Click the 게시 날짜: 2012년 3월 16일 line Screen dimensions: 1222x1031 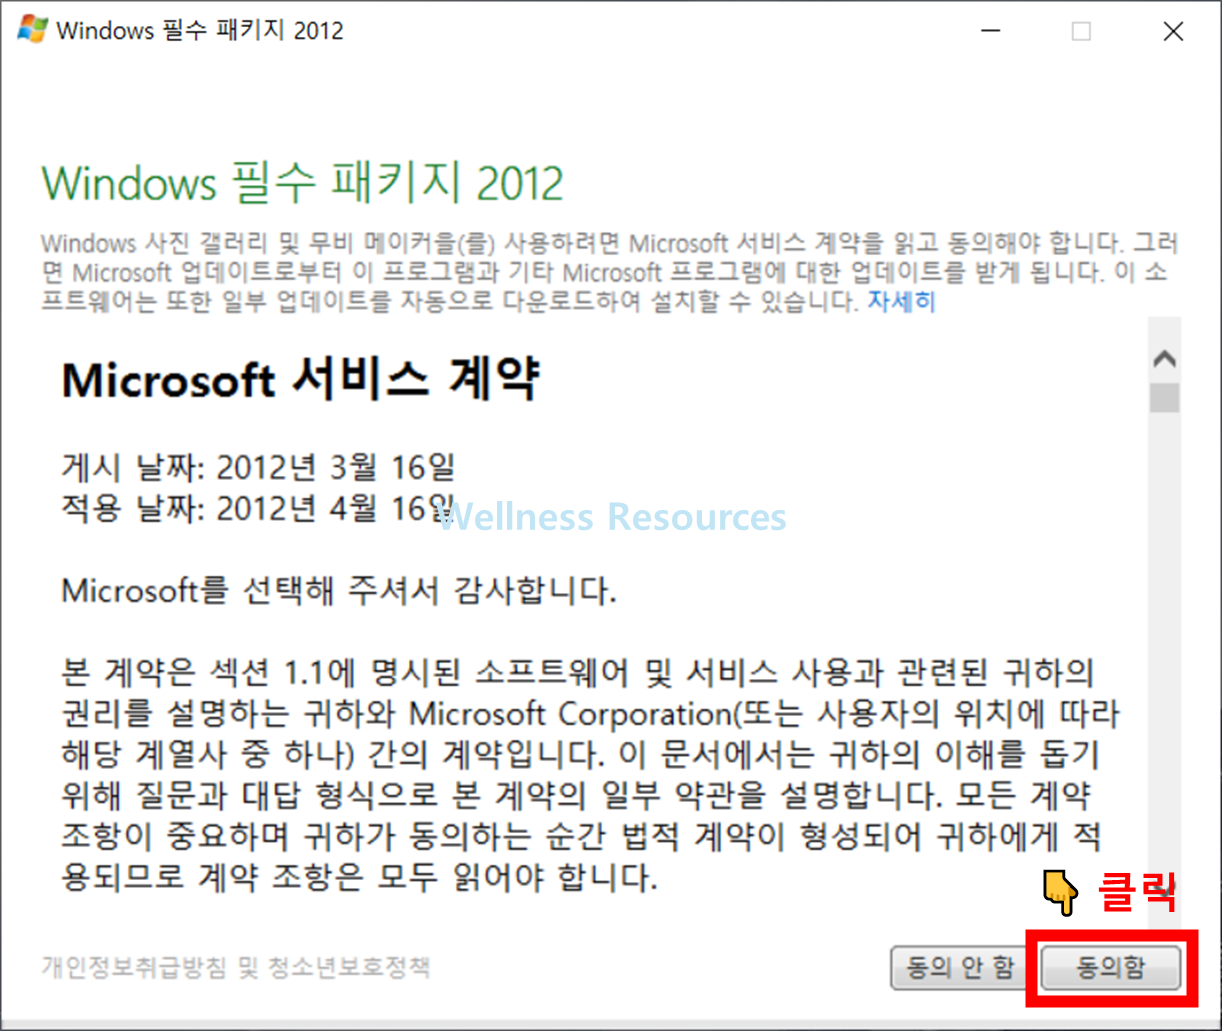(259, 467)
